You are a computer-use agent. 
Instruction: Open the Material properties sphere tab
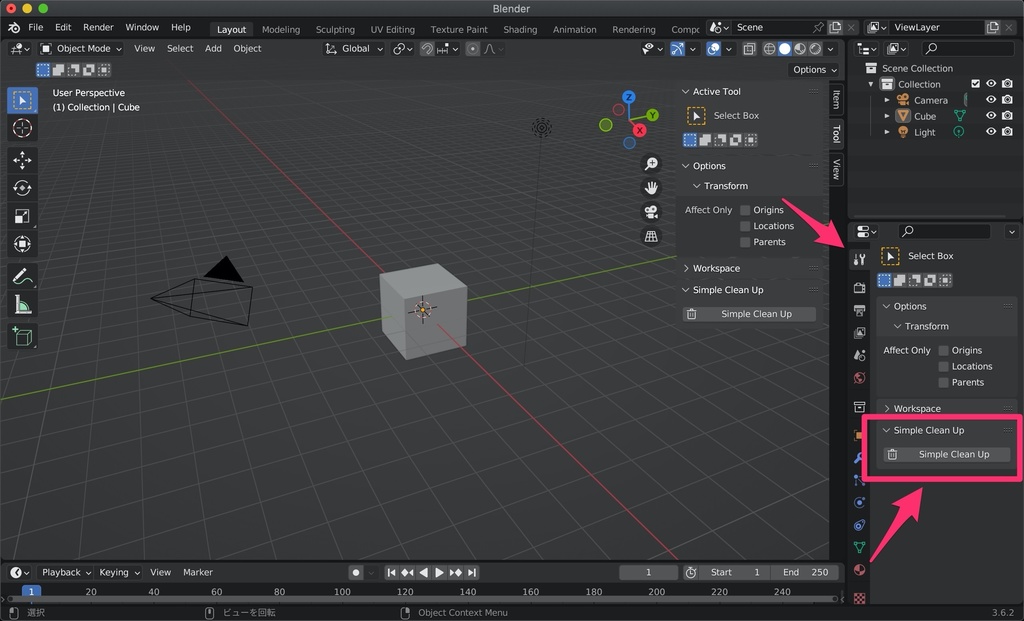[x=858, y=571]
